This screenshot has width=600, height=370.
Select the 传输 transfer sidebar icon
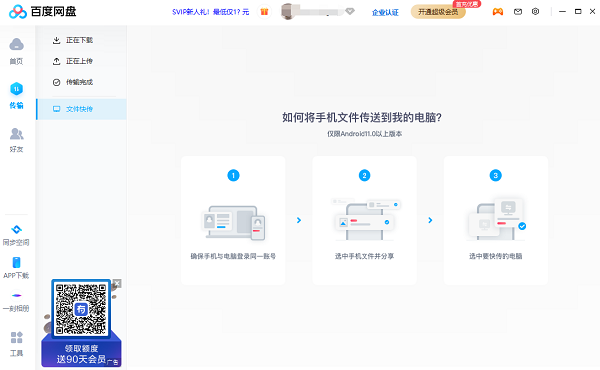click(16, 89)
